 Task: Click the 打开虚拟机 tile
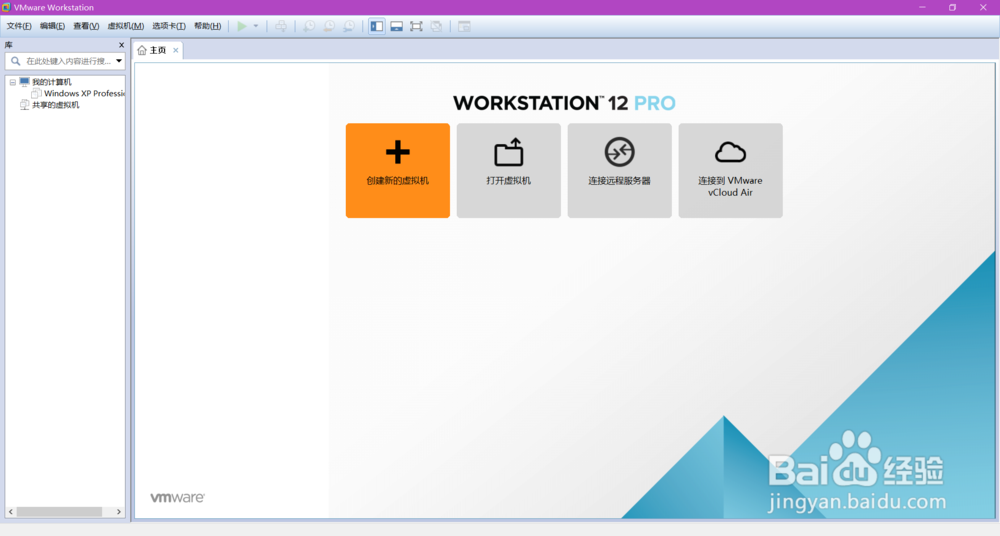click(509, 170)
